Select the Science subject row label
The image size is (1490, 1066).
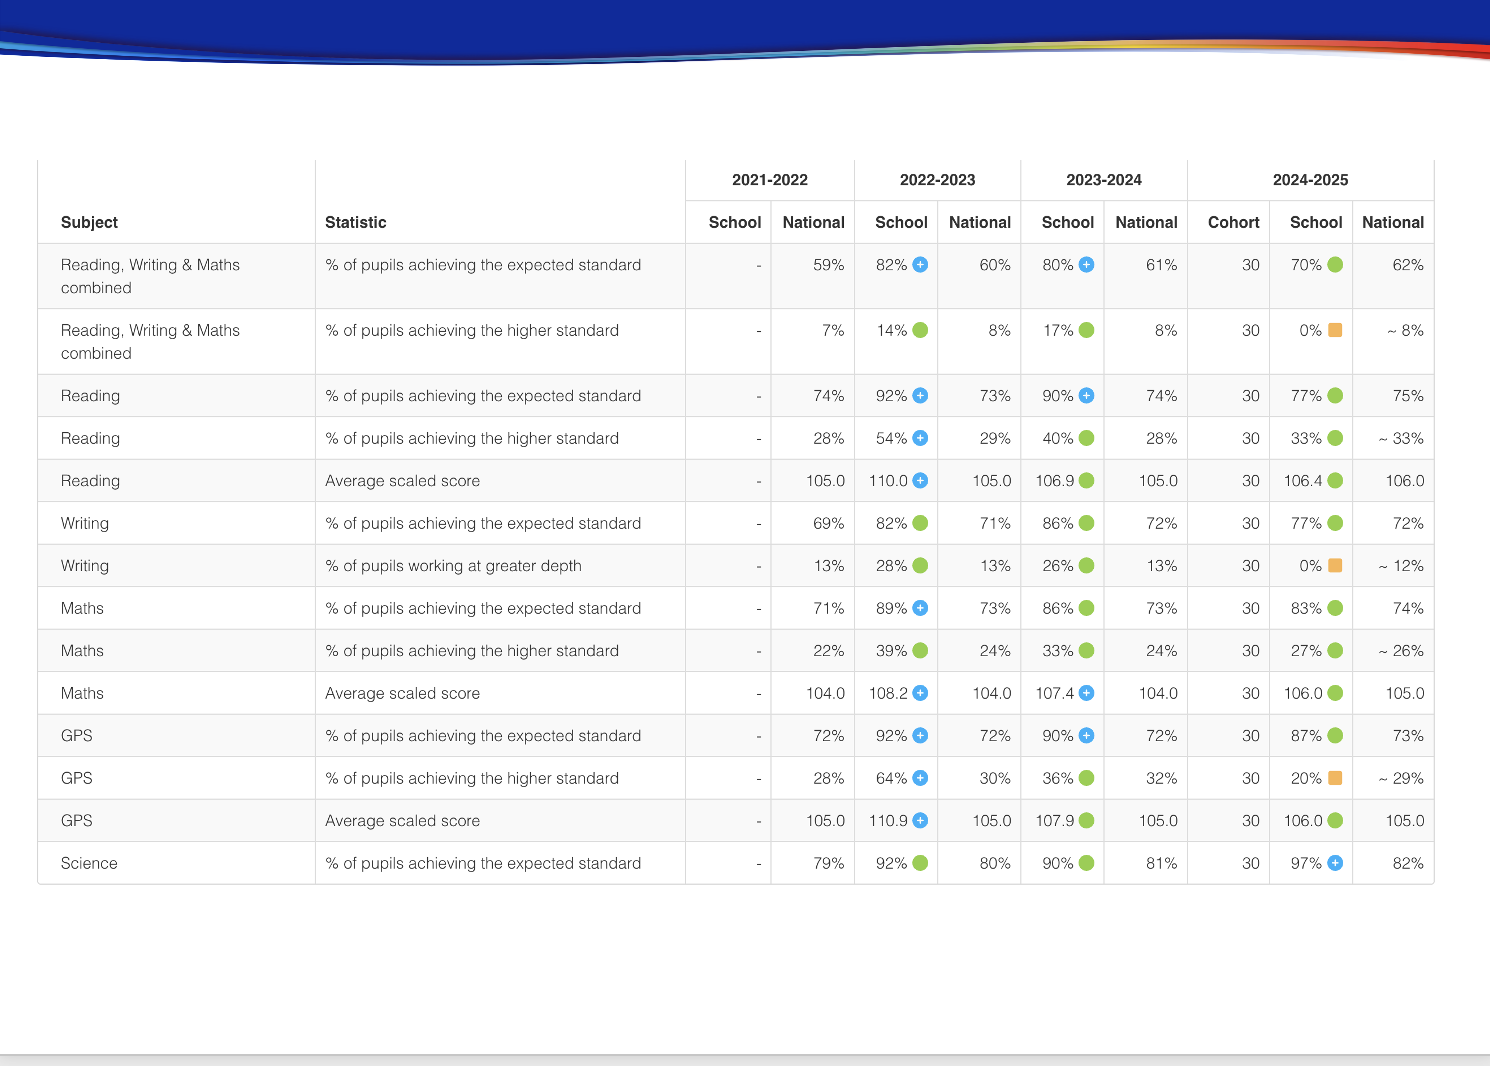pyautogui.click(x=89, y=863)
